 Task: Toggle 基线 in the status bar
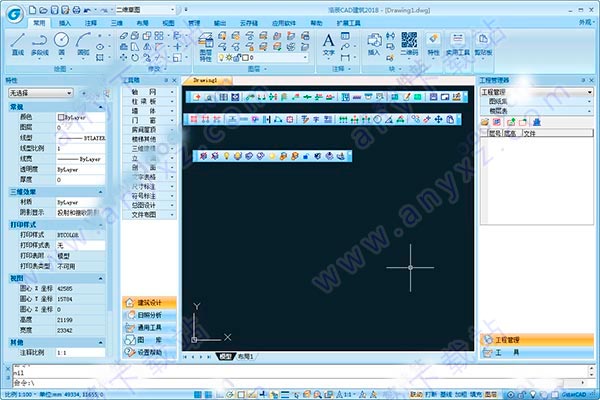click(x=446, y=394)
